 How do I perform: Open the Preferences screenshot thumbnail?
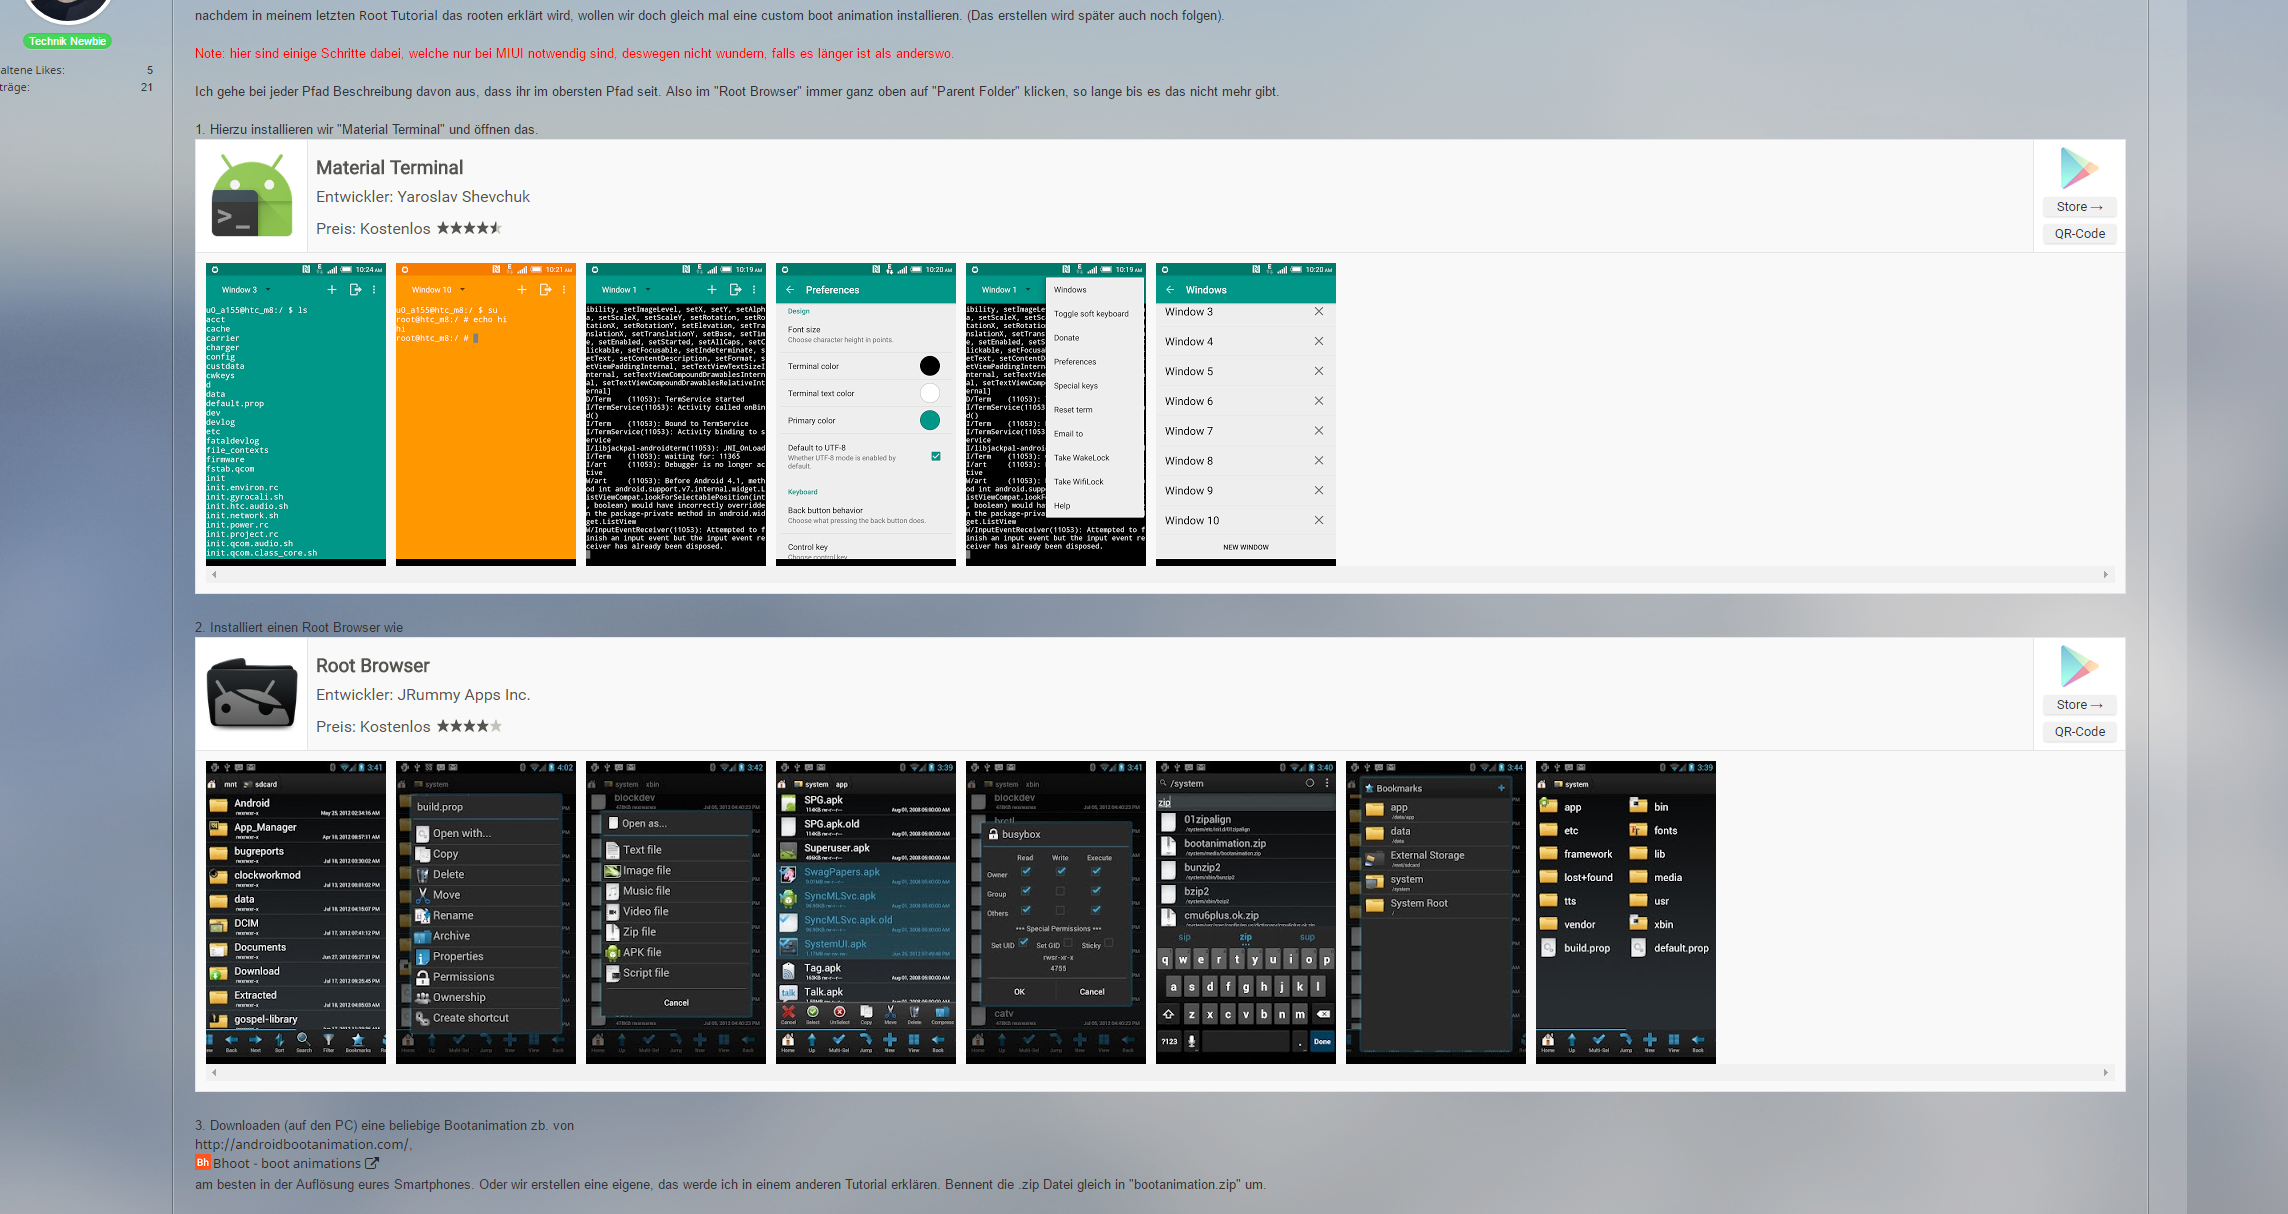pyautogui.click(x=865, y=414)
